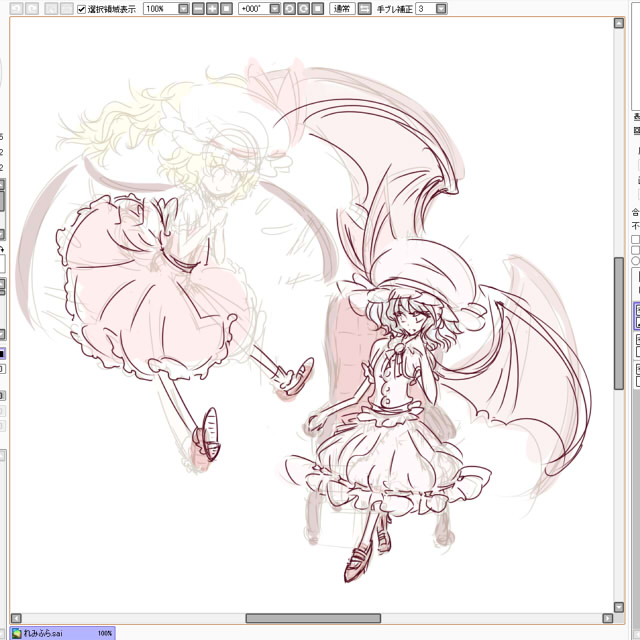
Task: Rotate the canvas clockwise
Action: click(x=303, y=9)
